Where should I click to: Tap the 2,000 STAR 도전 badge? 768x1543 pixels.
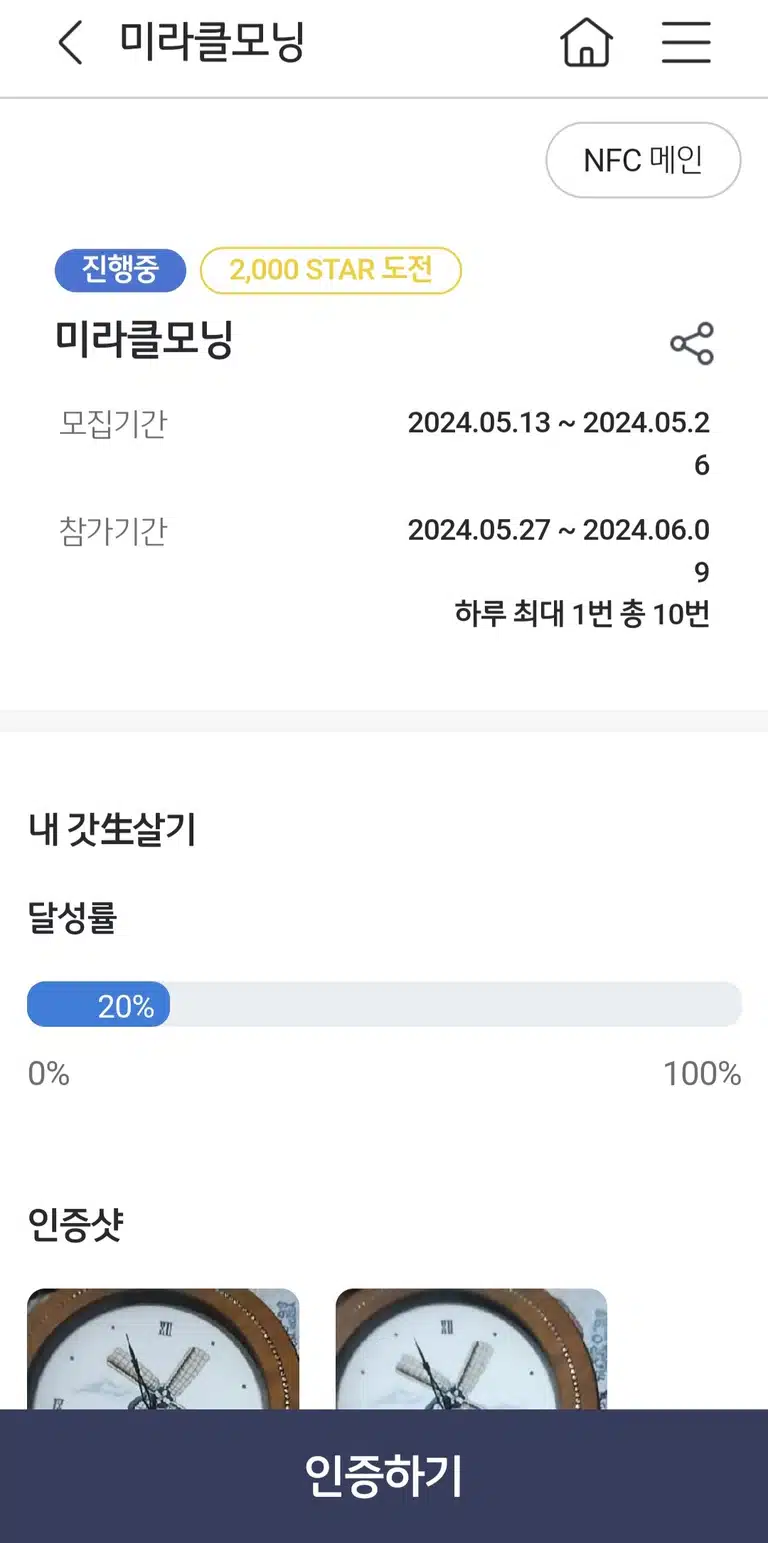point(331,270)
